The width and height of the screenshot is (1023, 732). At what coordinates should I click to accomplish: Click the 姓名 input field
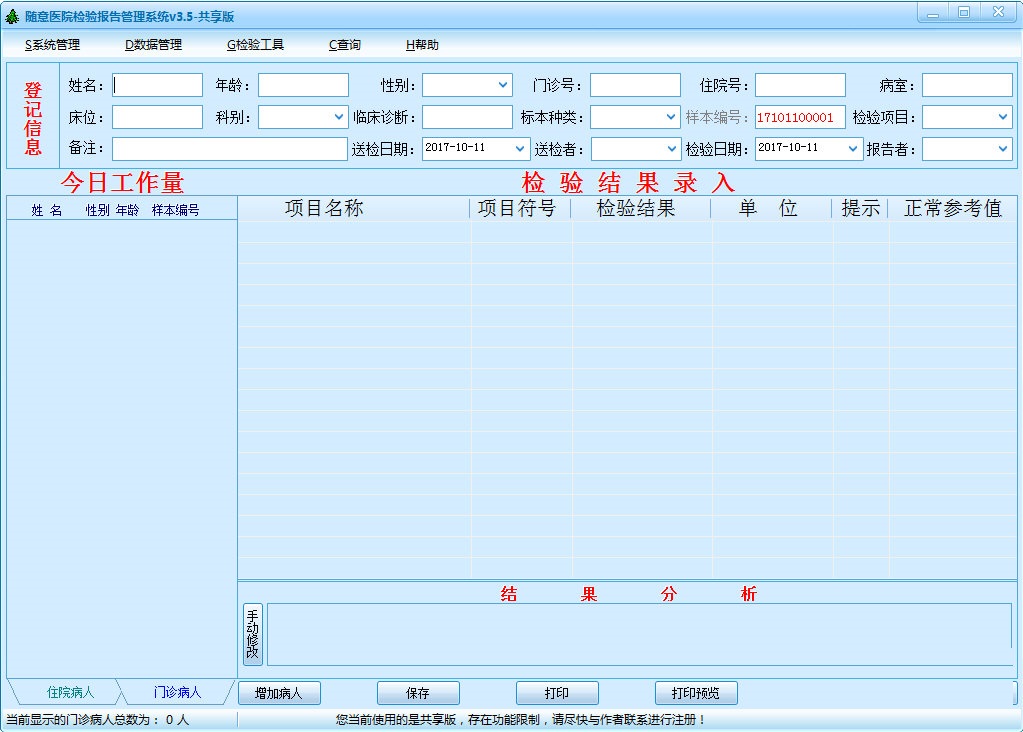point(157,86)
